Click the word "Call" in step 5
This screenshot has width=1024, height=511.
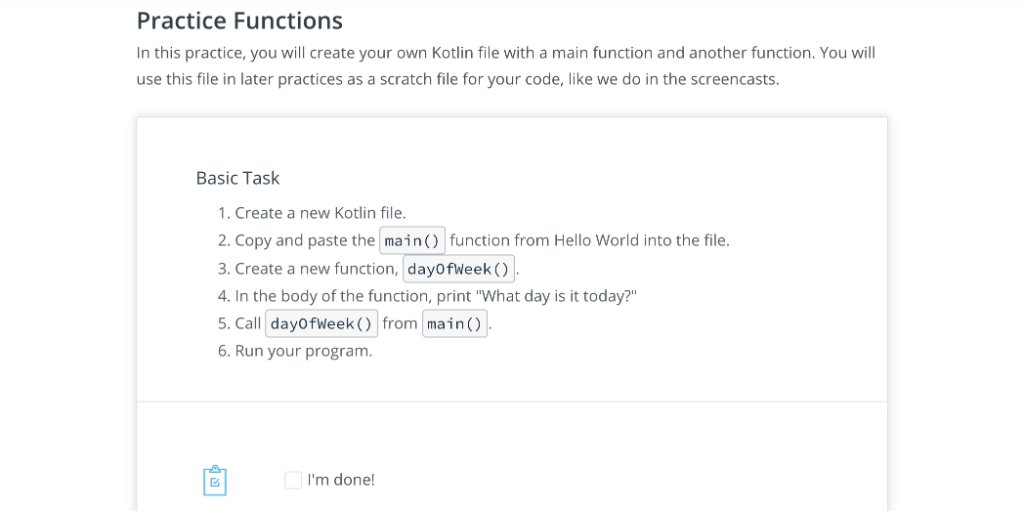pyautogui.click(x=248, y=324)
